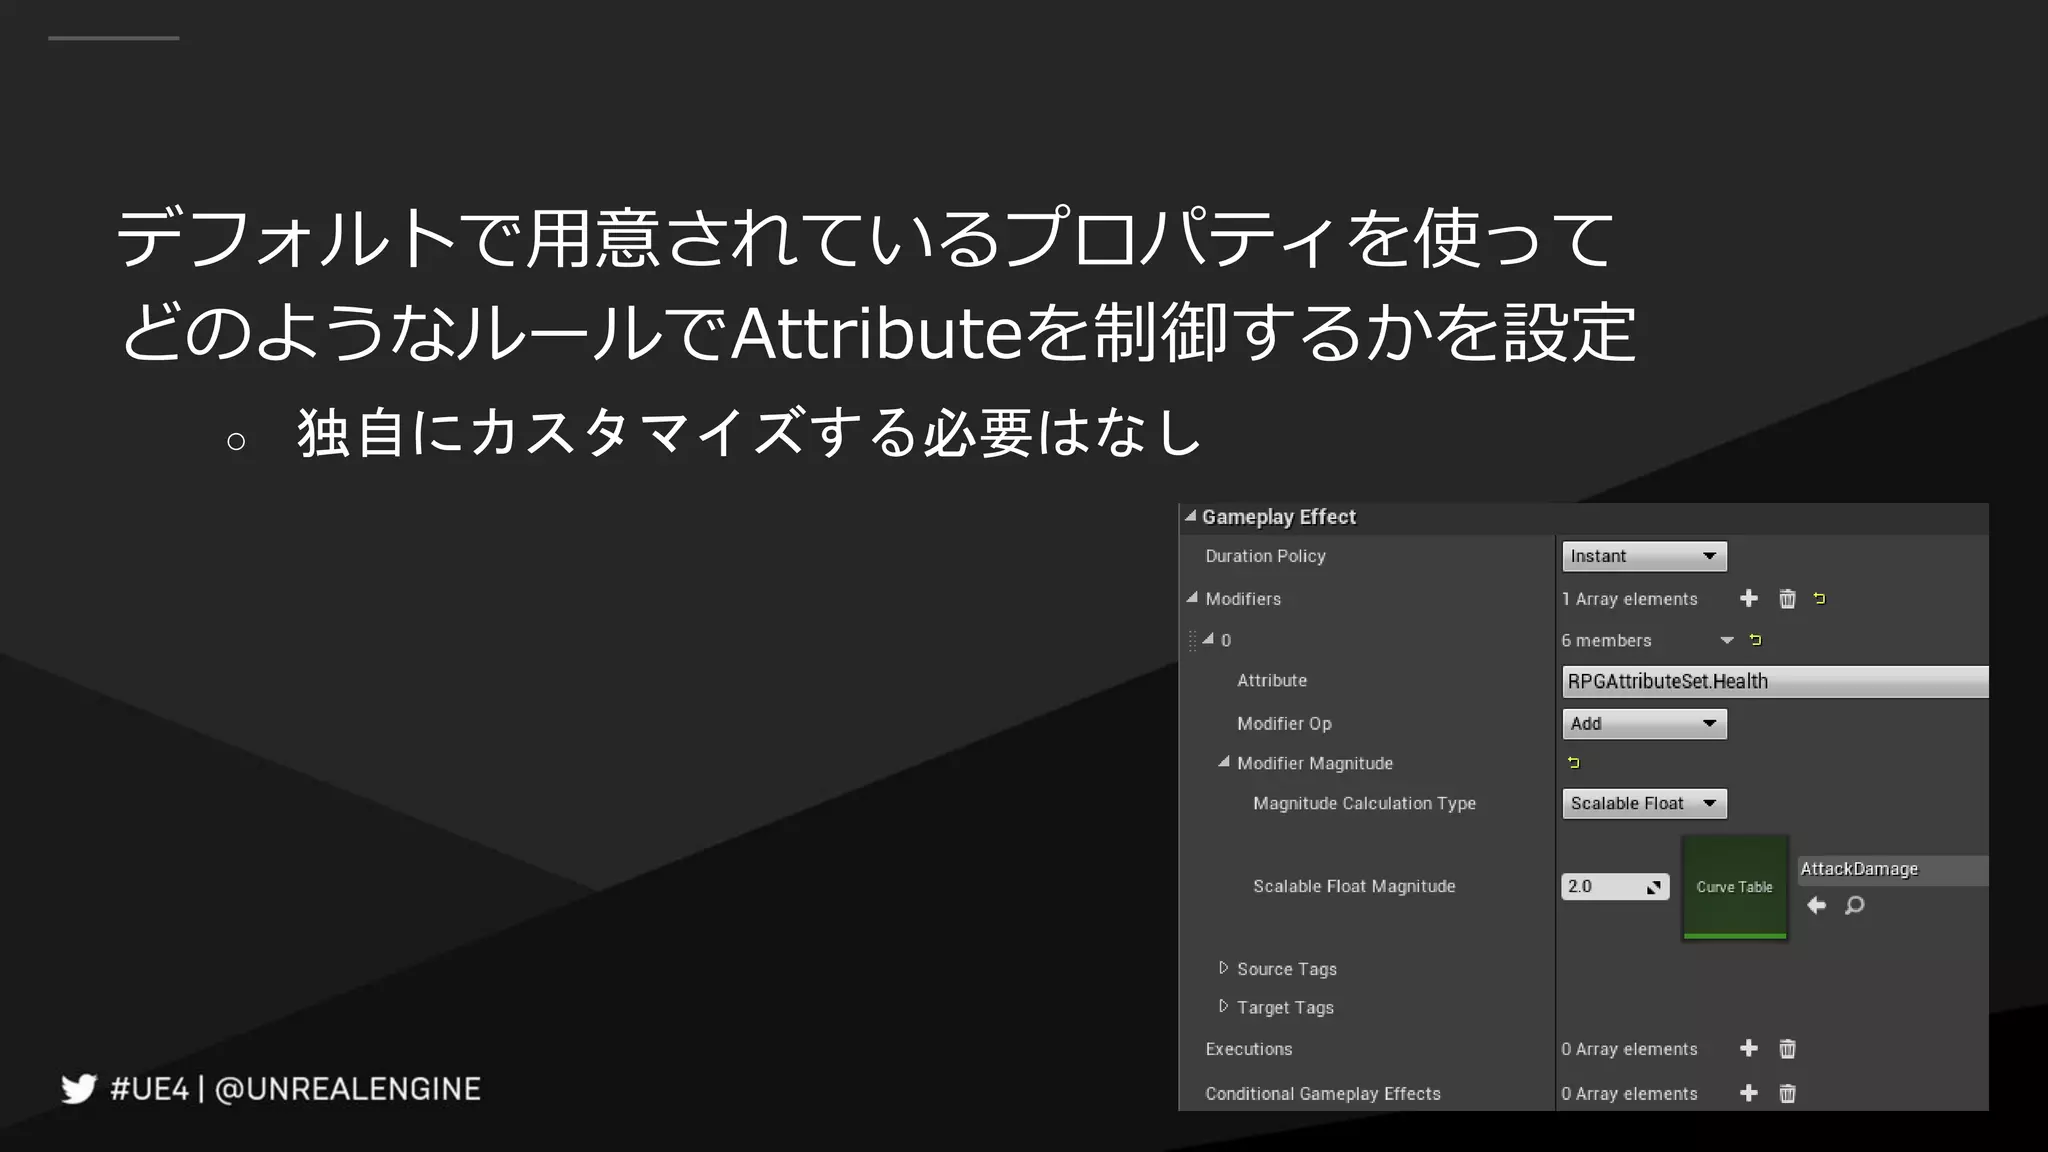Image resolution: width=2048 pixels, height=1152 pixels.
Task: Open Attribute picker RPGAttributeSet.Health
Action: click(x=1775, y=681)
